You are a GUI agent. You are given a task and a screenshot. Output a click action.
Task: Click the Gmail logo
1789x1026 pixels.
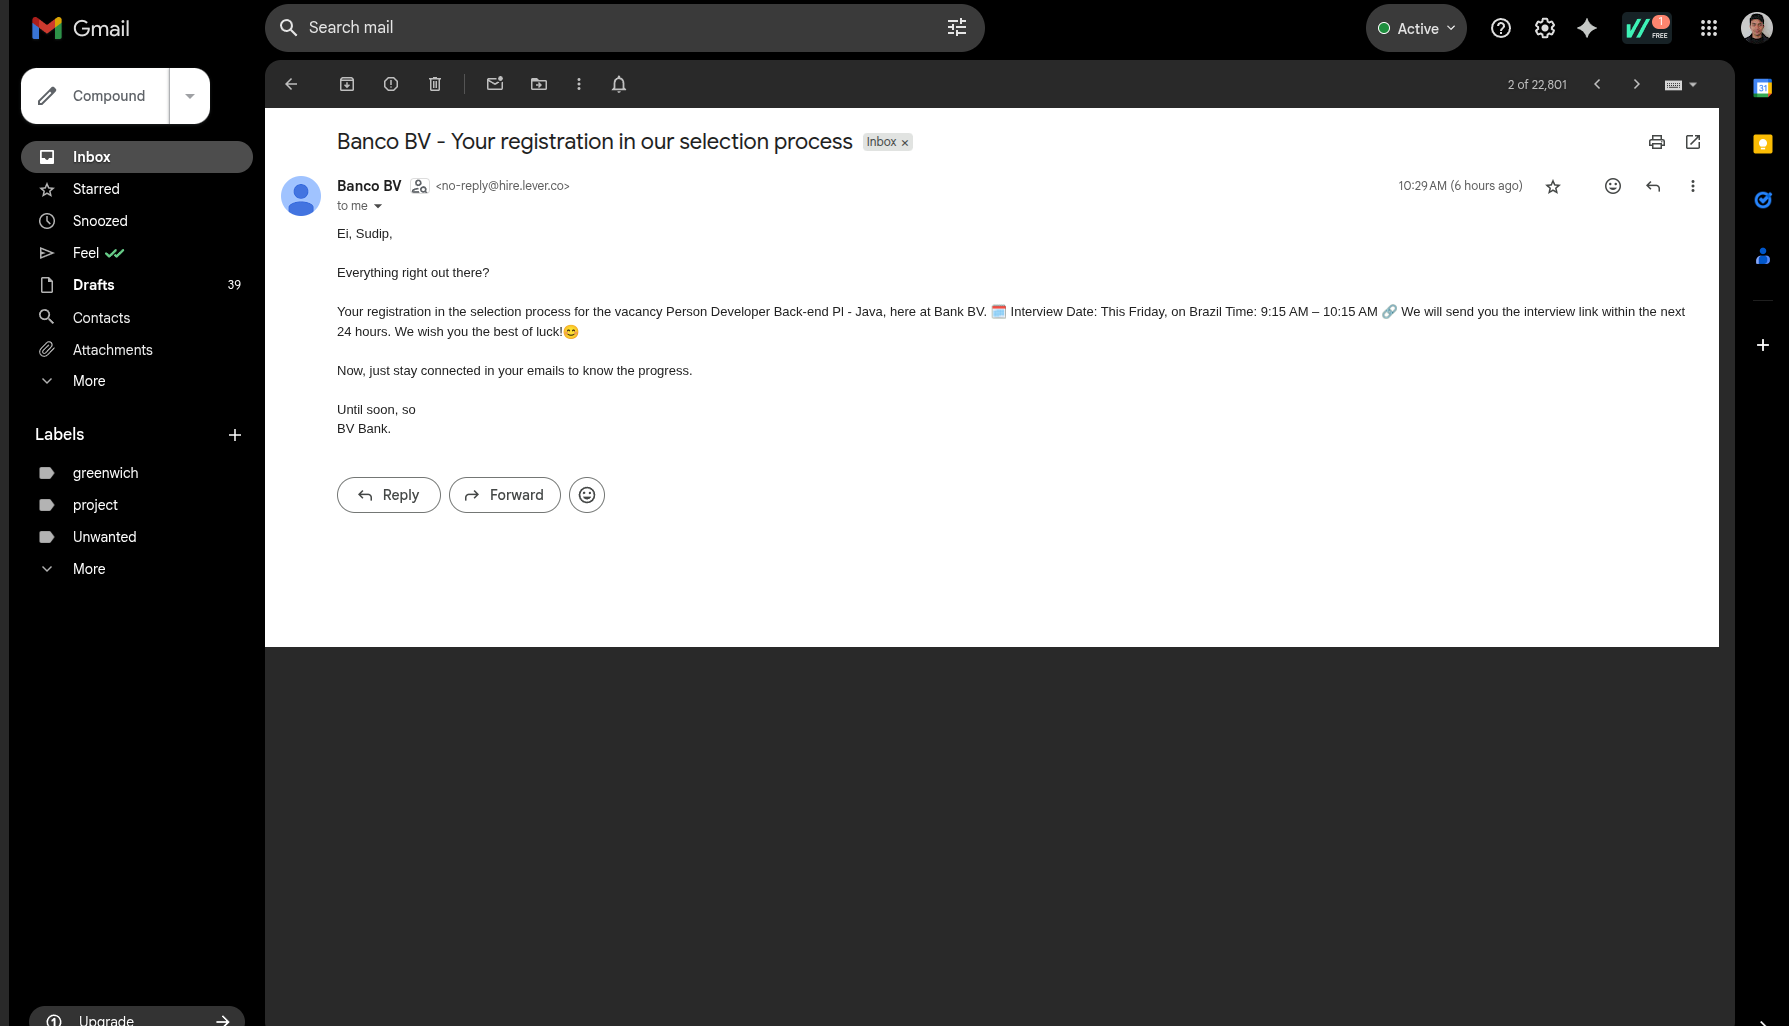coord(81,28)
